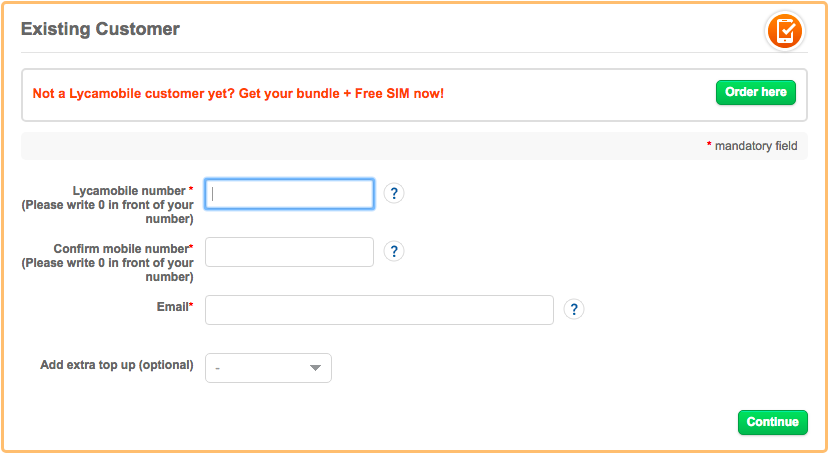The width and height of the screenshot is (828, 454).
Task: Submit the form with Continue
Action: [773, 422]
